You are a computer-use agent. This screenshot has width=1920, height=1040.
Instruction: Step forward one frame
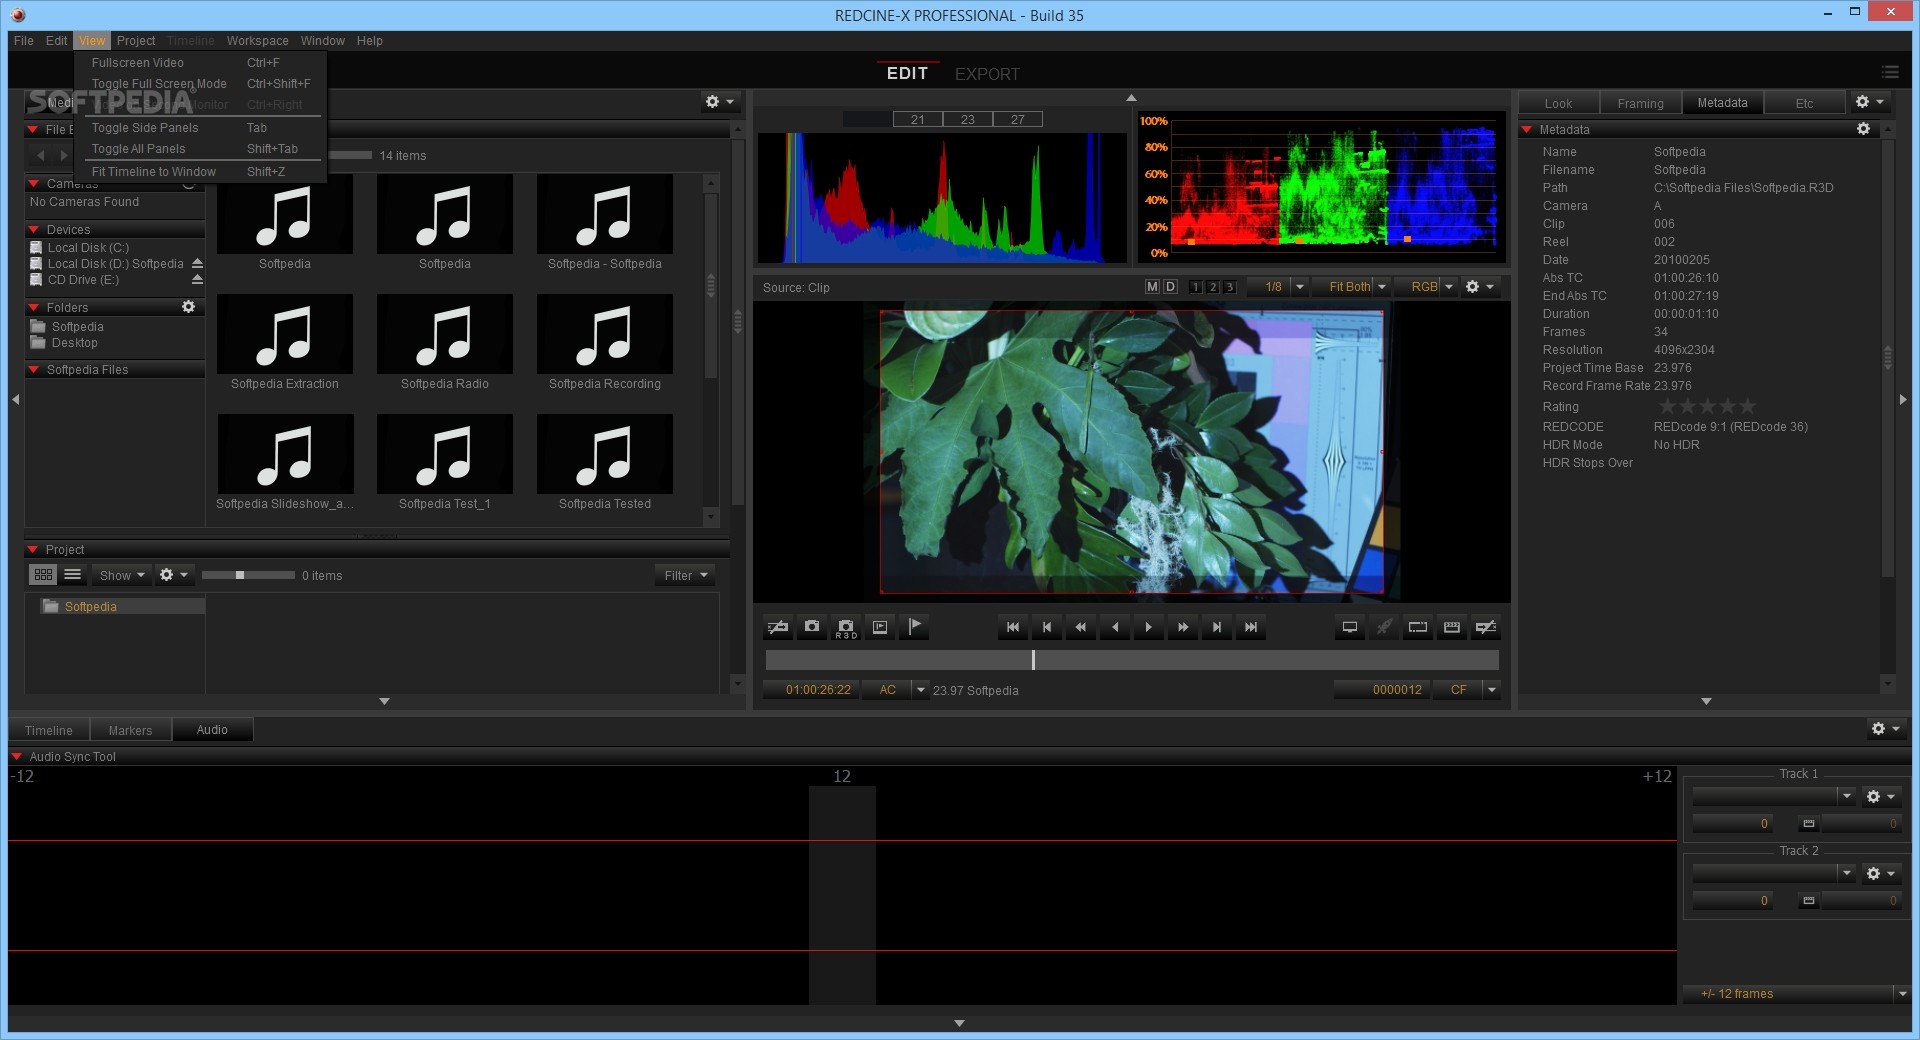[1217, 627]
